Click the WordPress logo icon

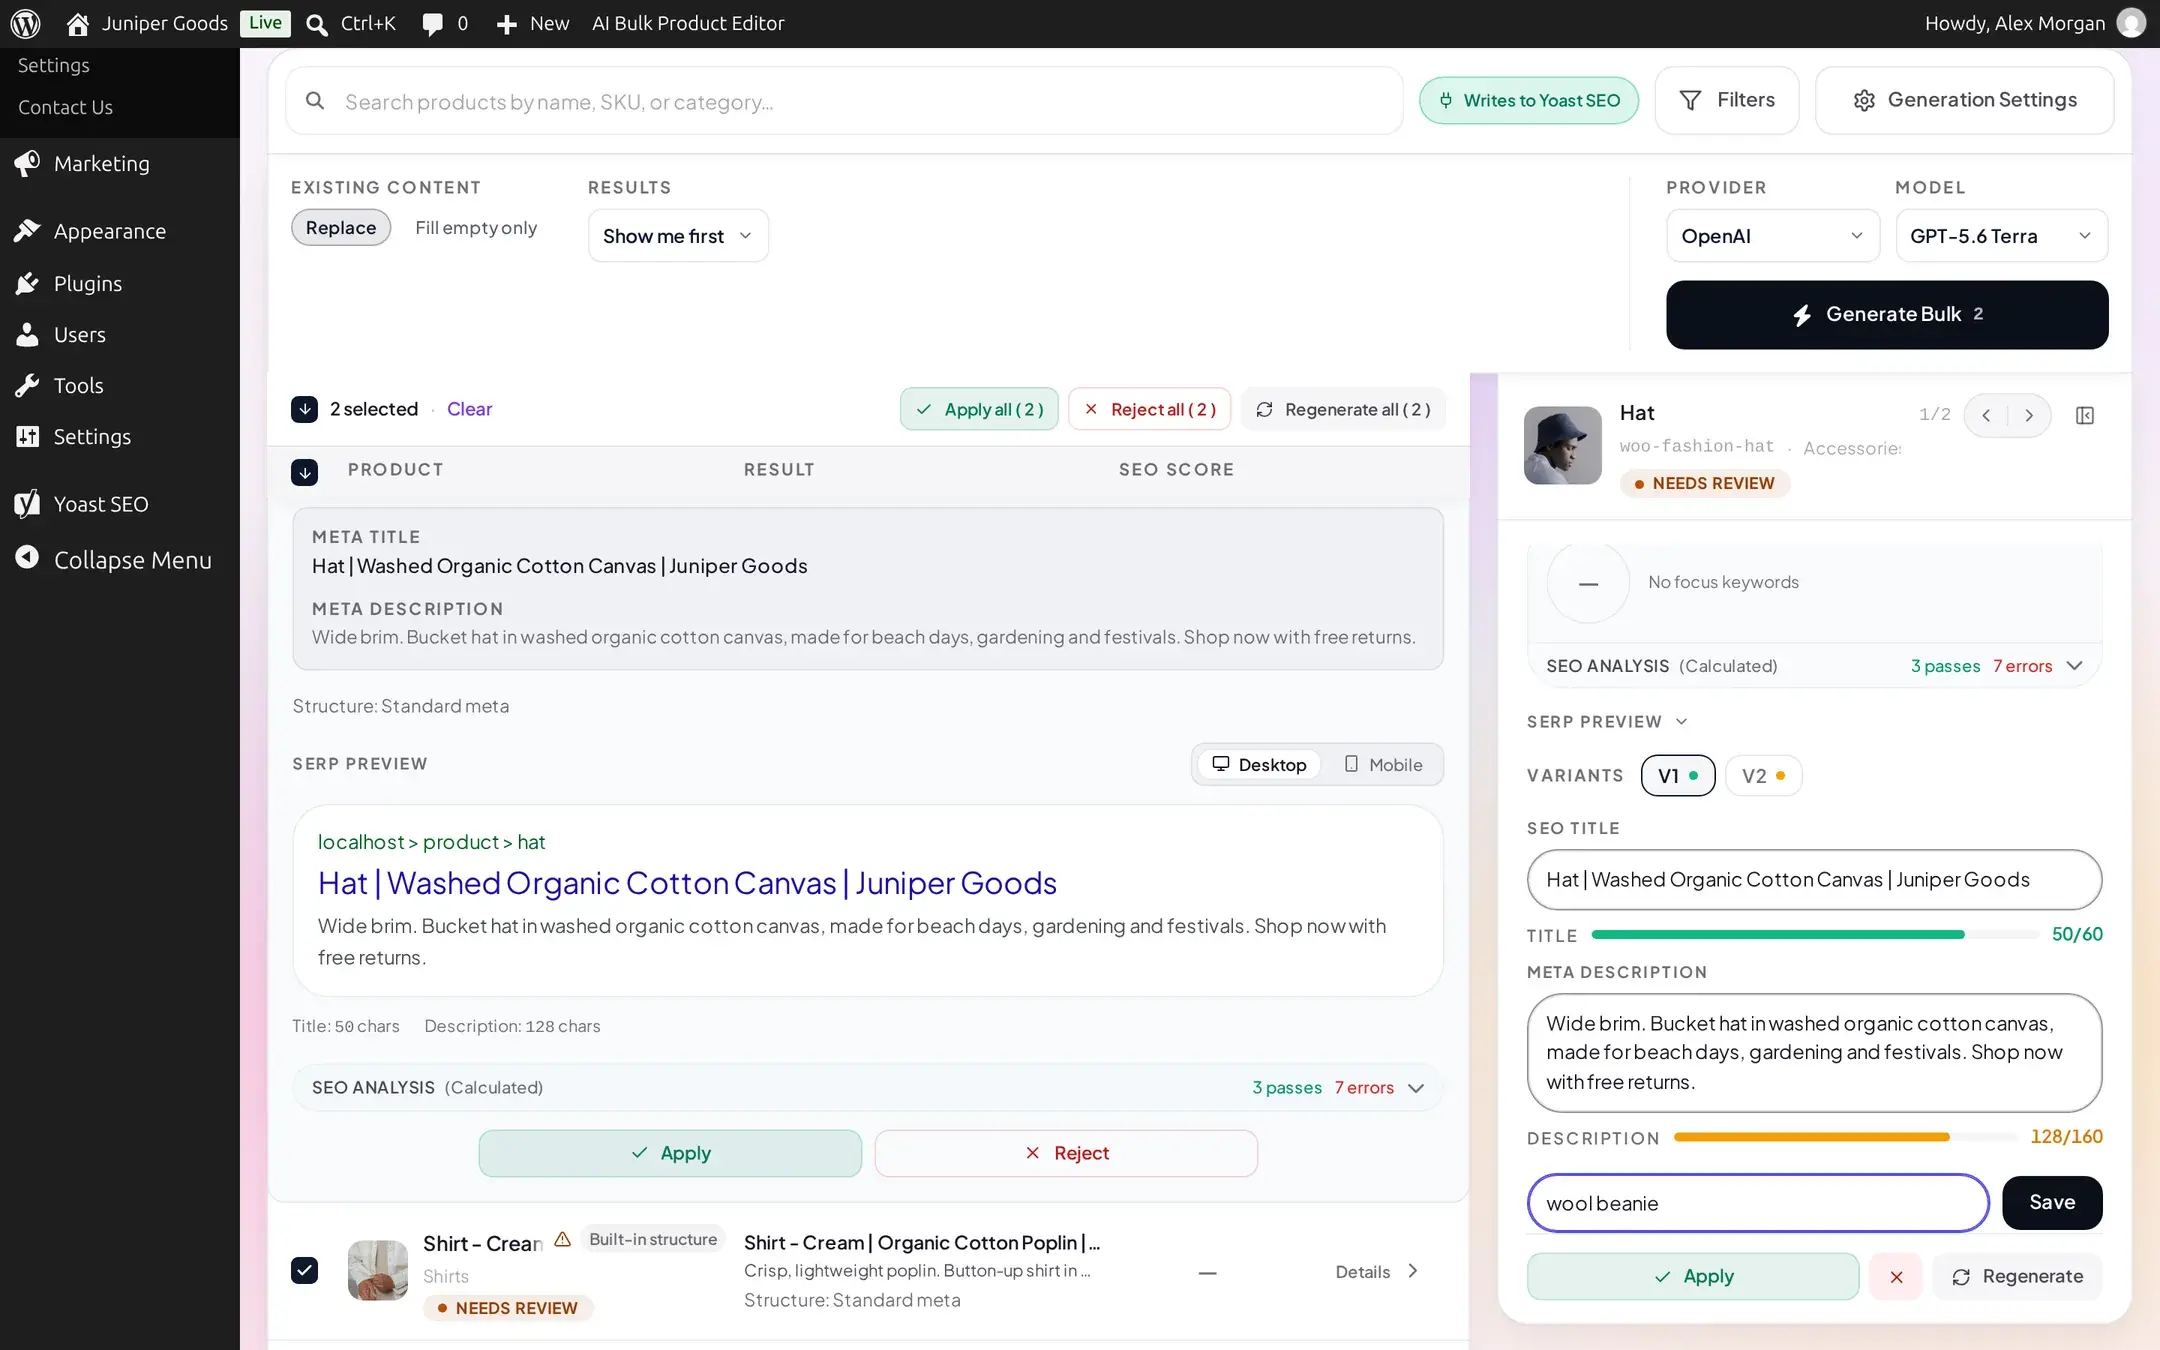point(25,23)
